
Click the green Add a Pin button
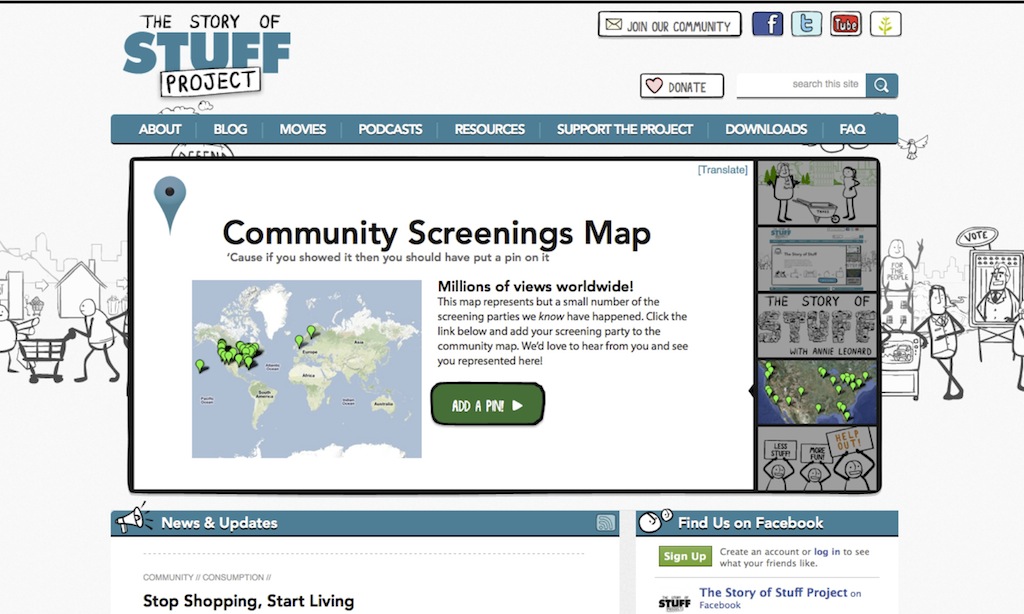click(x=487, y=405)
